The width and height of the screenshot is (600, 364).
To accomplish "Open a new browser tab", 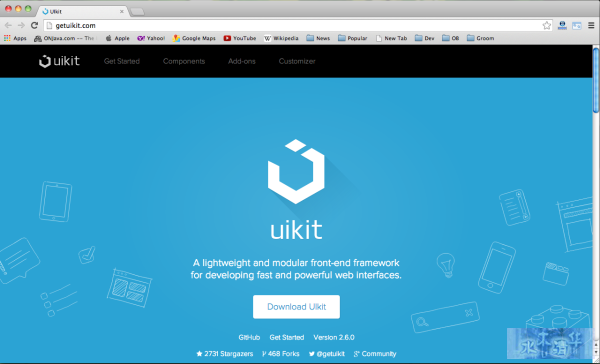I will [137, 12].
